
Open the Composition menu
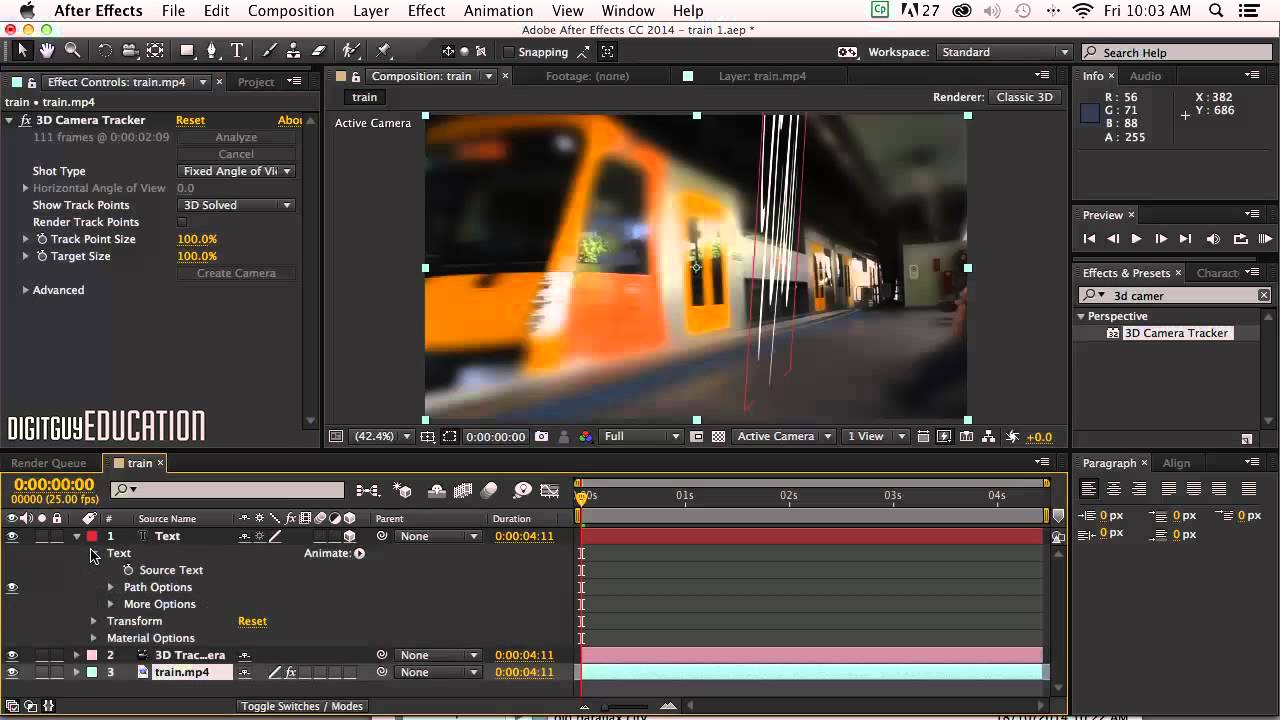click(291, 11)
